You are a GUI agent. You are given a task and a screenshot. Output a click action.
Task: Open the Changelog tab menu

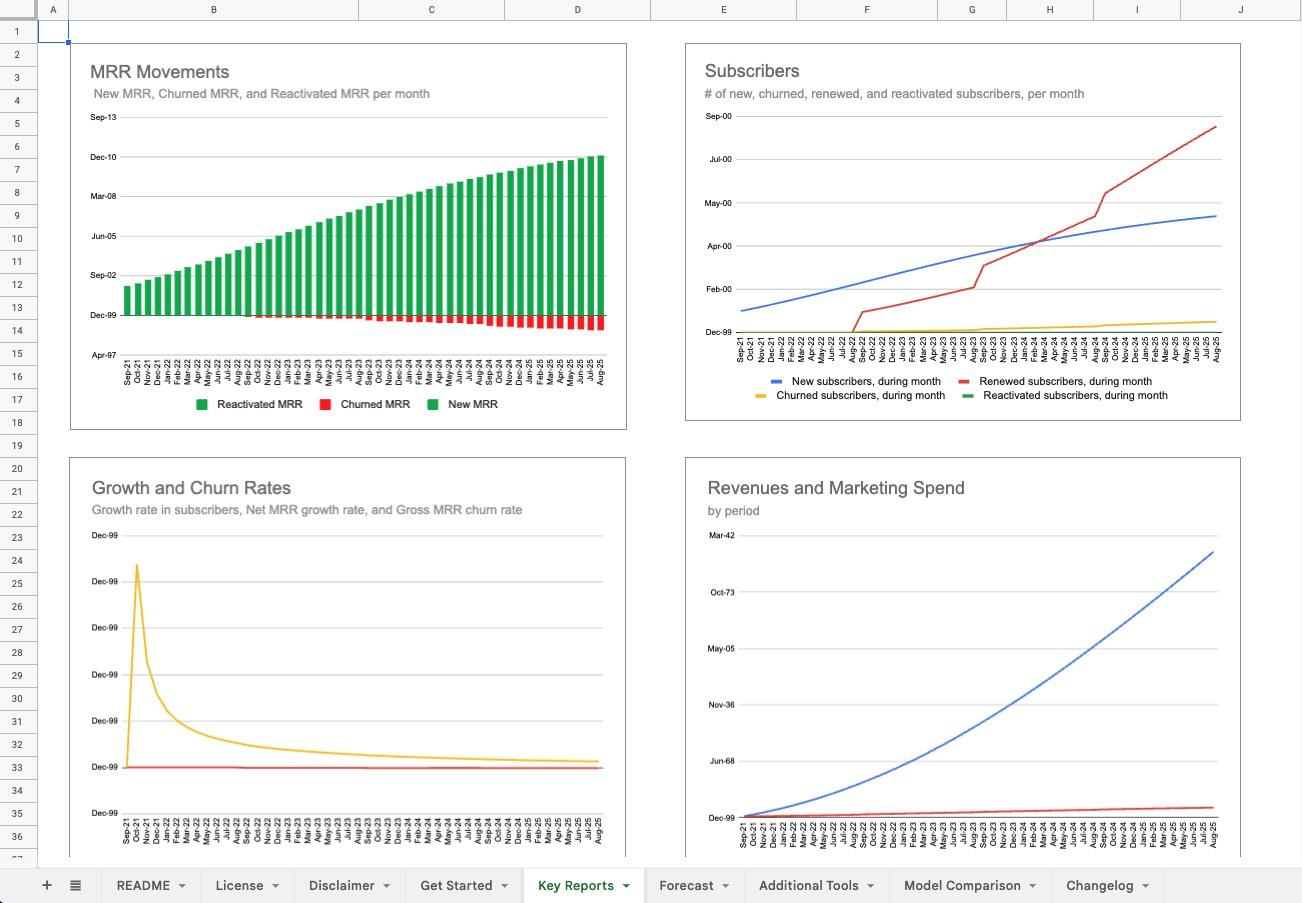click(x=1144, y=885)
